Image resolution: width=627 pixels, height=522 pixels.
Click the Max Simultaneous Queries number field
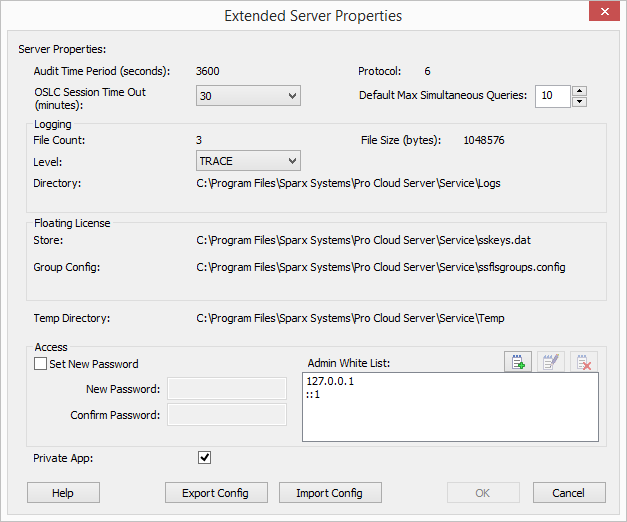click(553, 96)
